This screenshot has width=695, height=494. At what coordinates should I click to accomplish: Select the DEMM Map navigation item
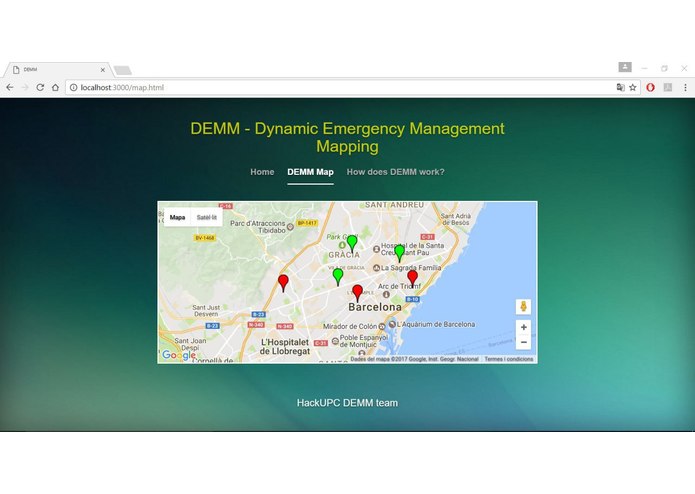[310, 172]
